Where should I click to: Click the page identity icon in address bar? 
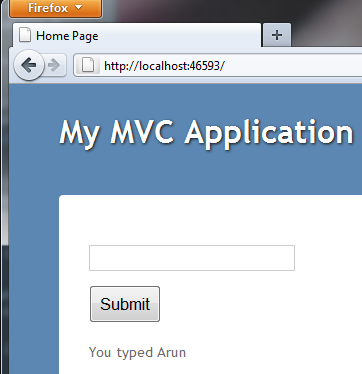[x=88, y=65]
